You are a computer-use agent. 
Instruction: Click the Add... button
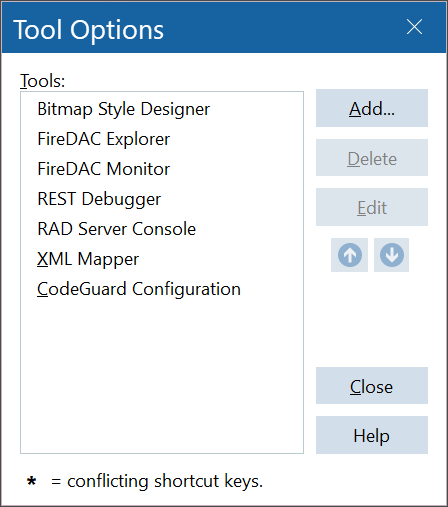coord(372,108)
